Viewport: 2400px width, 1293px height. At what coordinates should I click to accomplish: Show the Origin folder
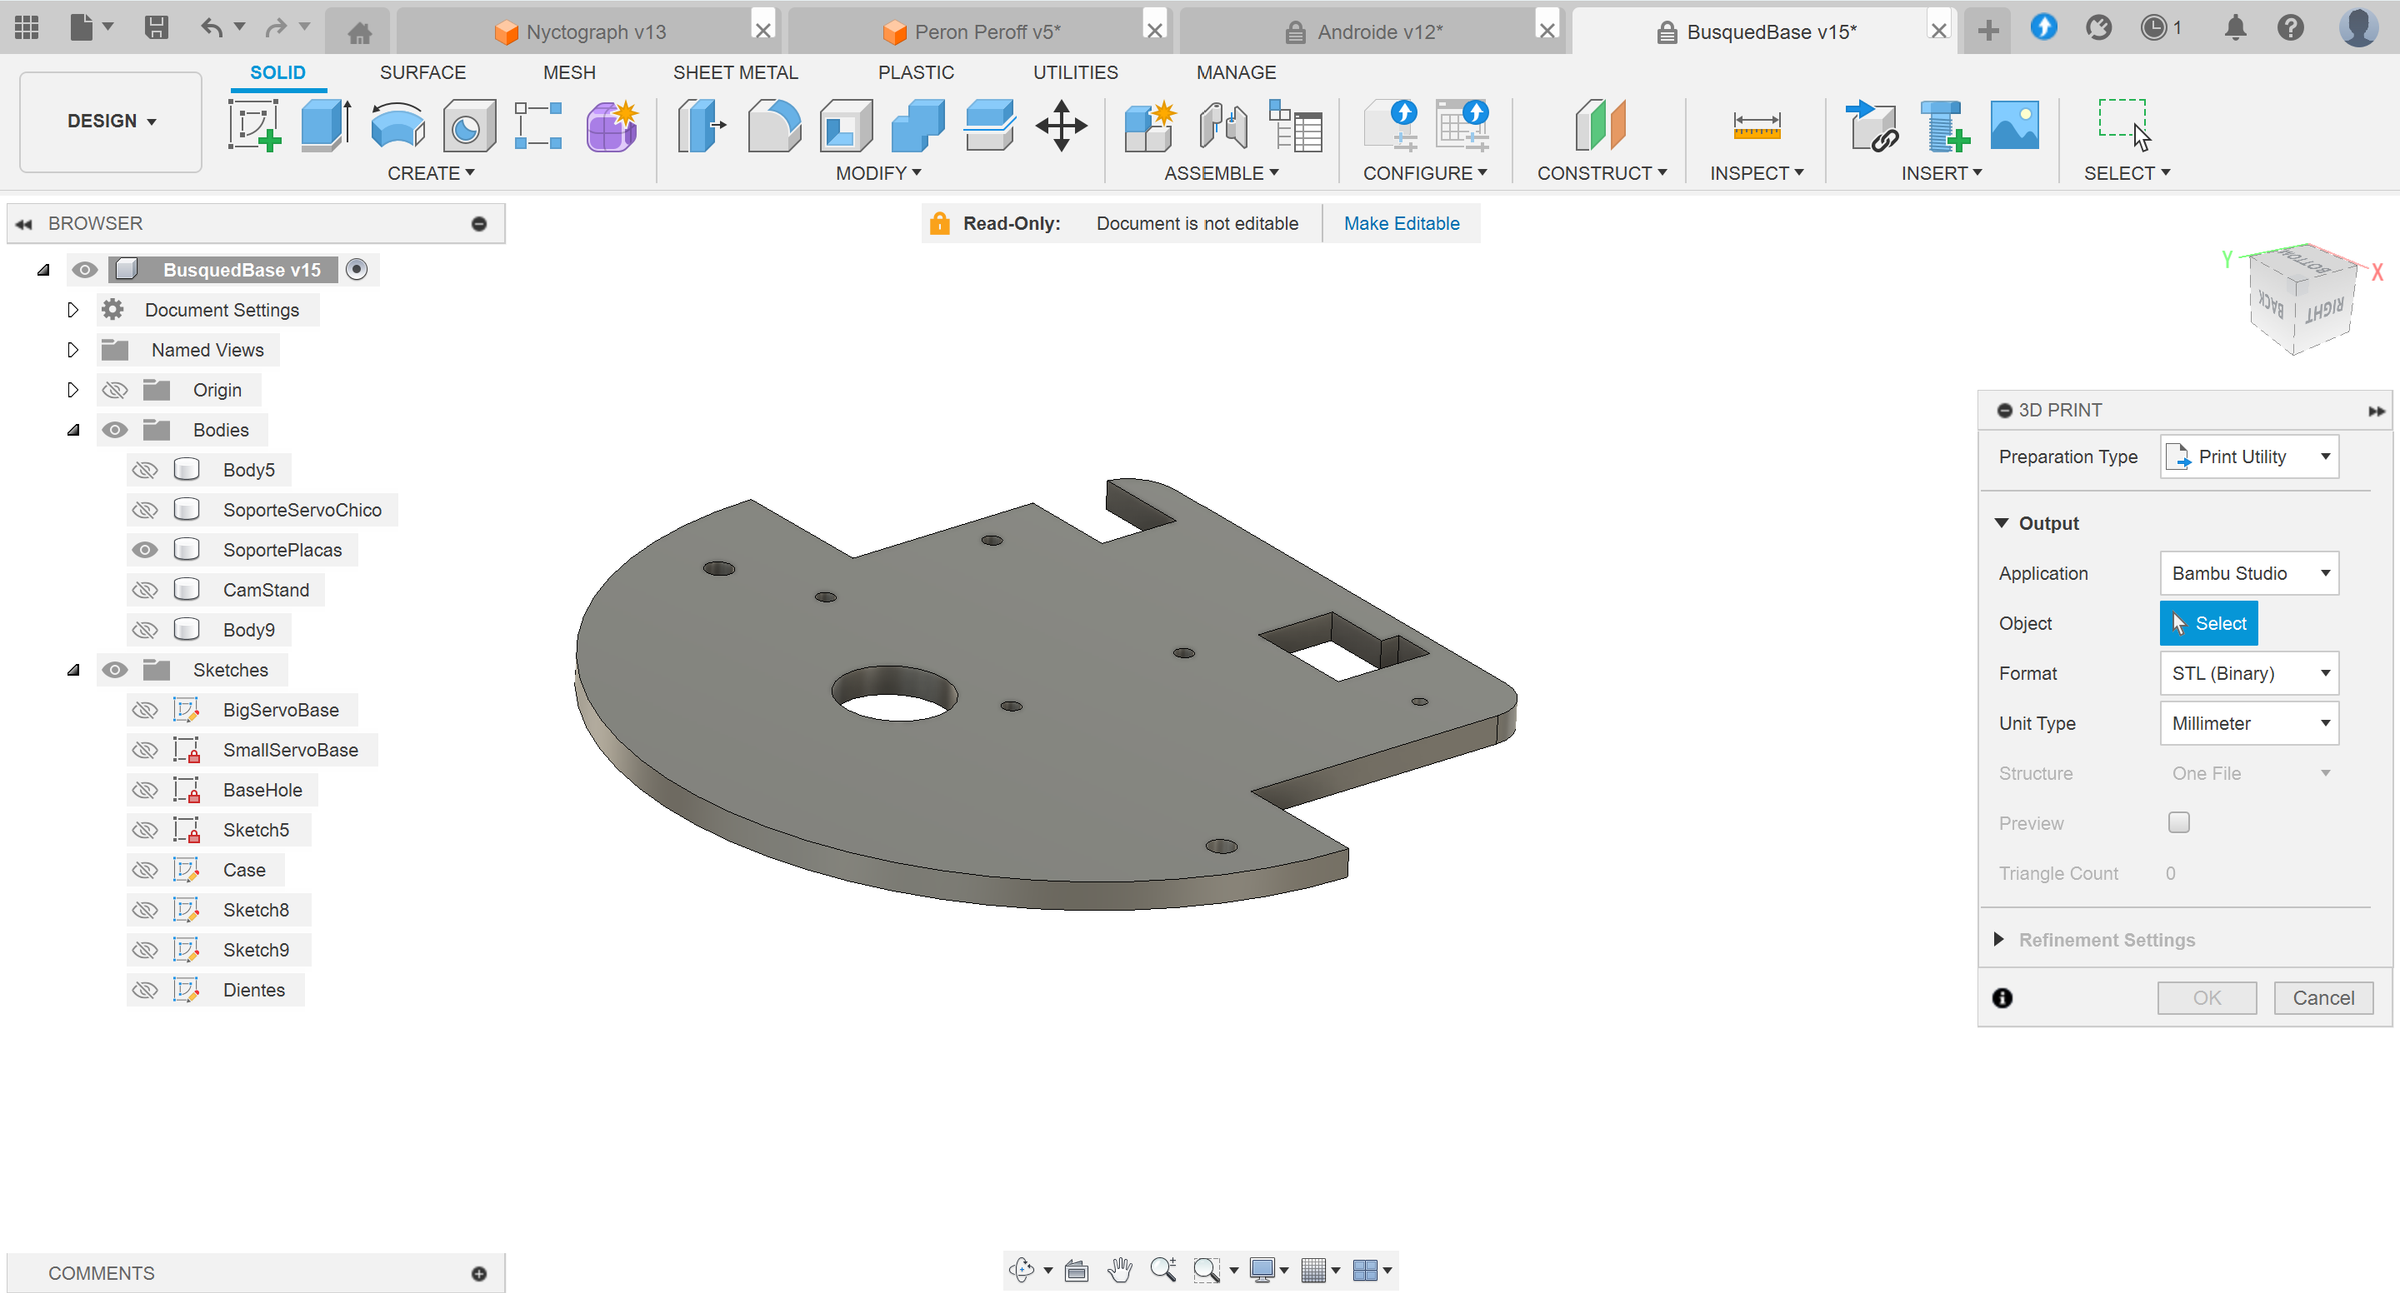pos(115,390)
